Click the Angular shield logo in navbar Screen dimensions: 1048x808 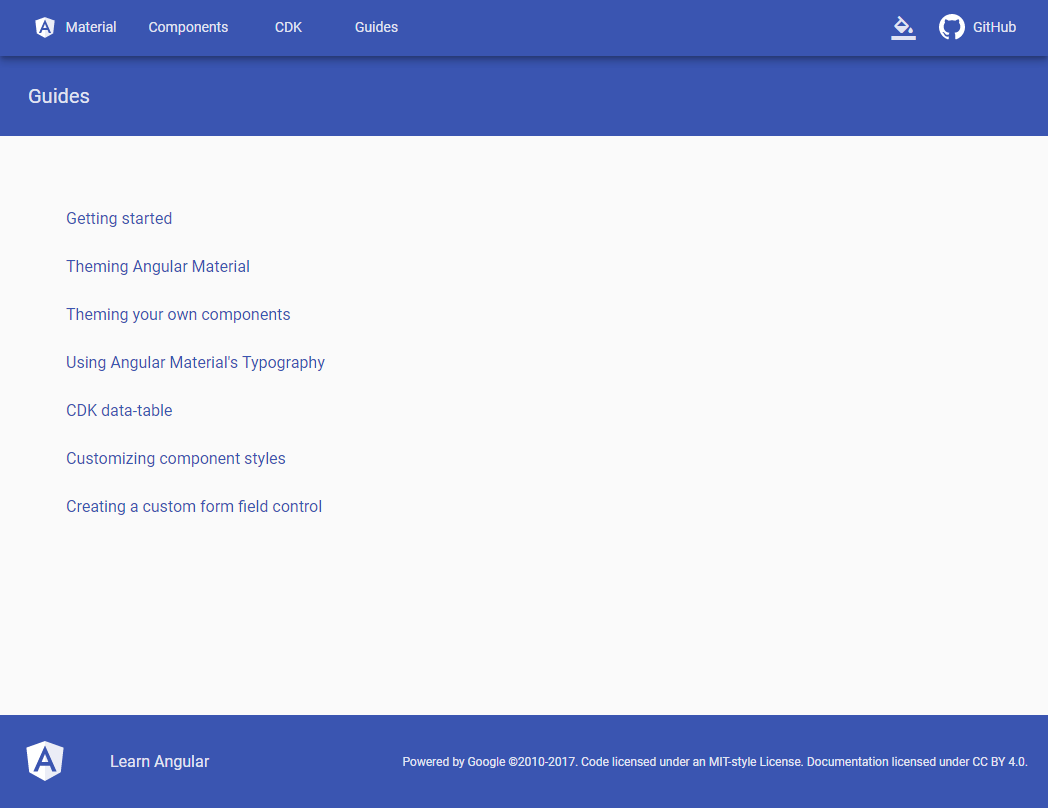pyautogui.click(x=45, y=27)
